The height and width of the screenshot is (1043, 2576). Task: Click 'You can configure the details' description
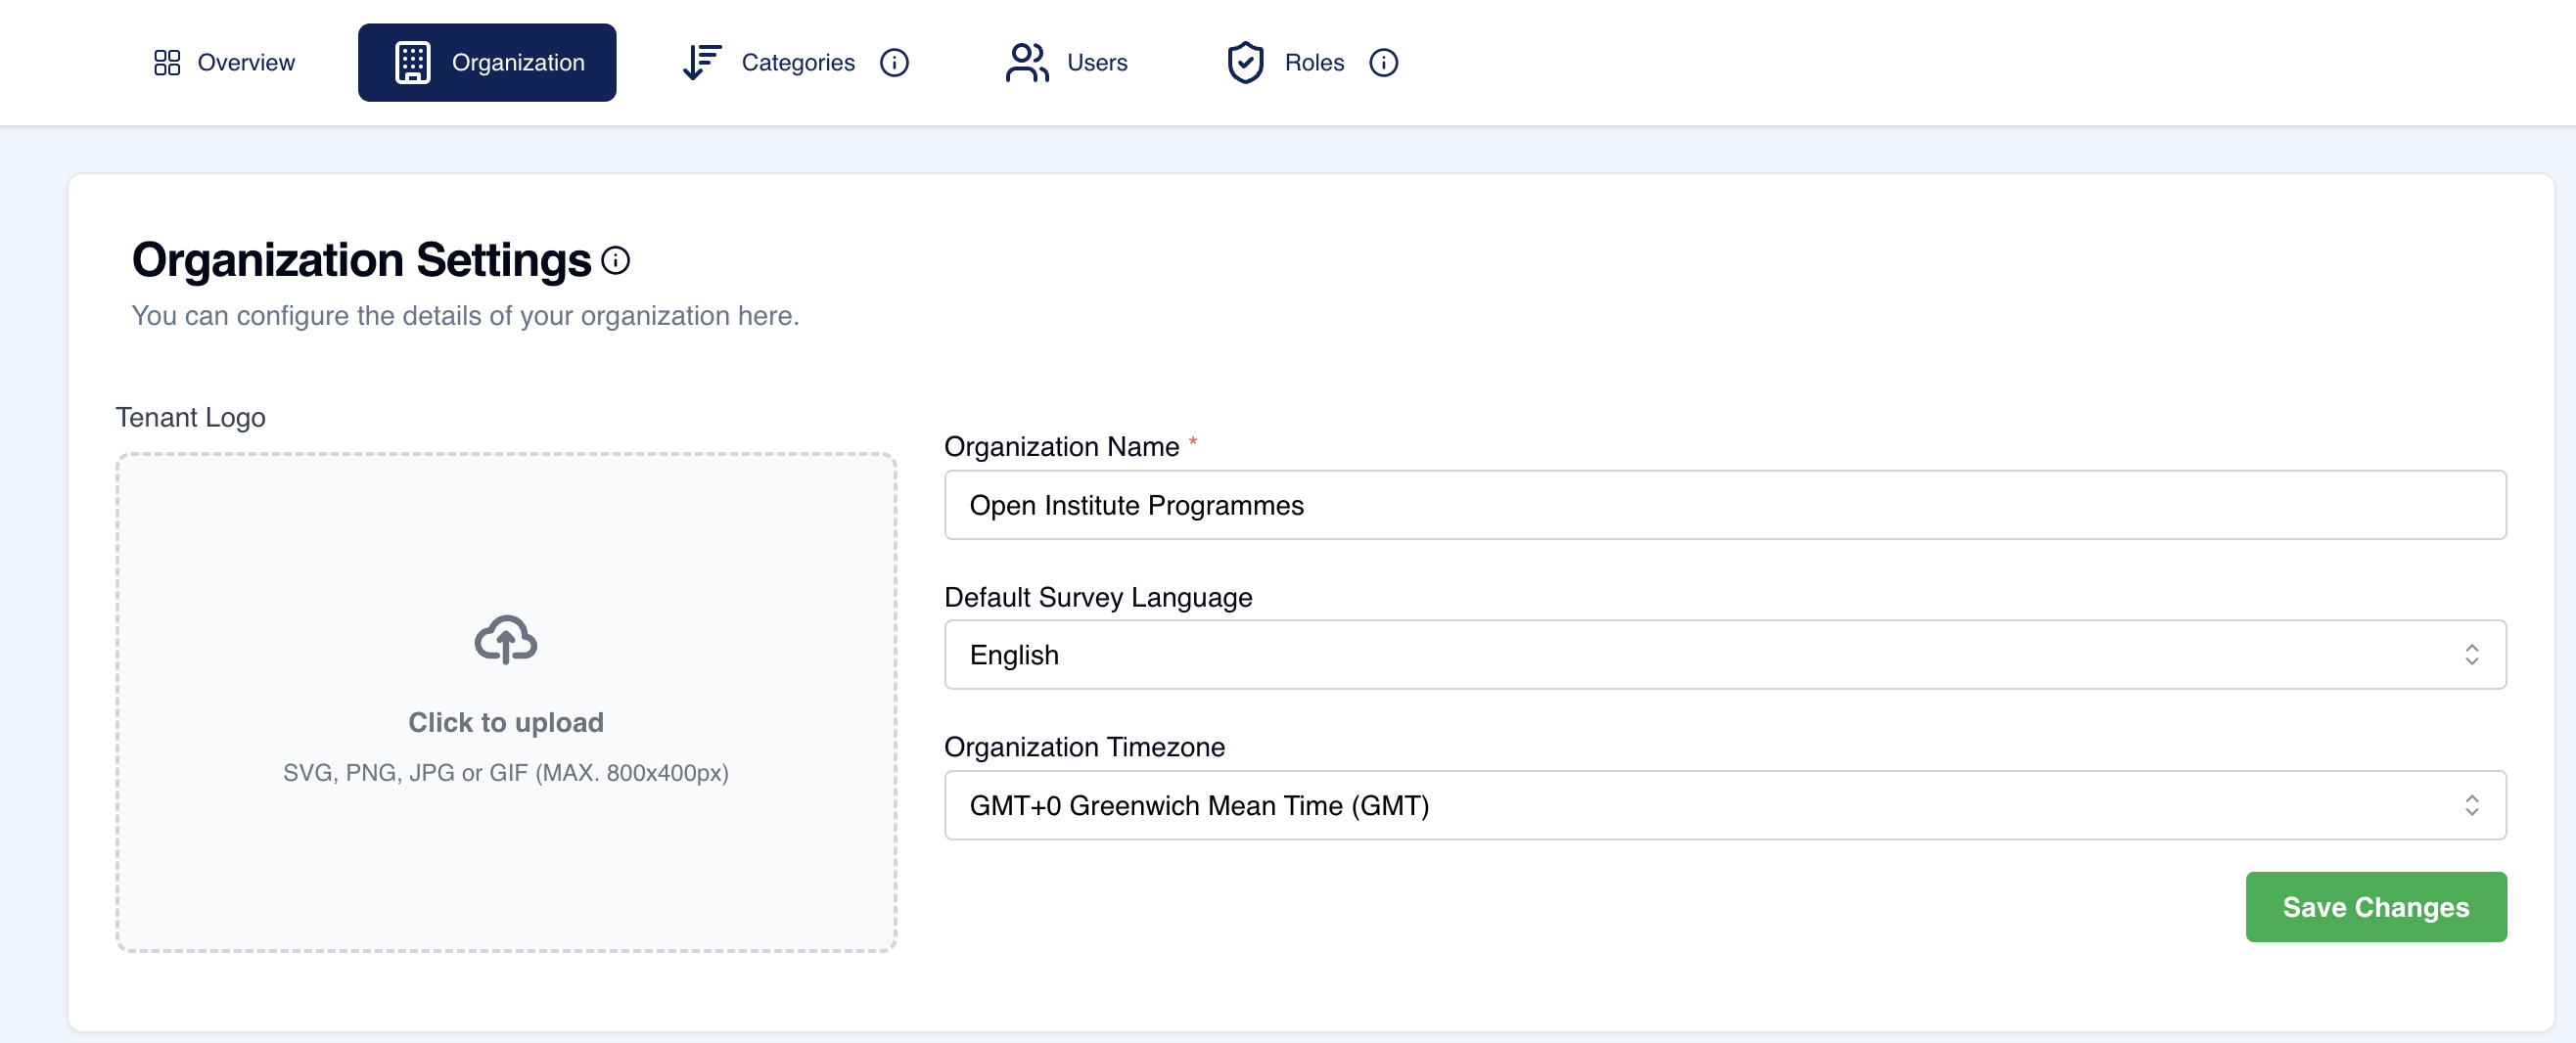point(465,316)
